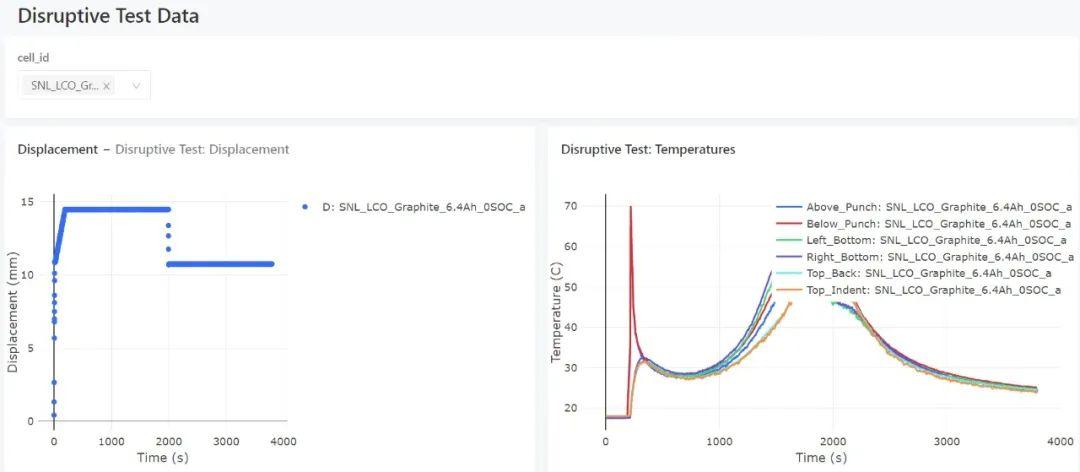This screenshot has height=472, width=1080.
Task: Click Disruptive Test: Displacement subtitle
Action: pyautogui.click(x=202, y=150)
